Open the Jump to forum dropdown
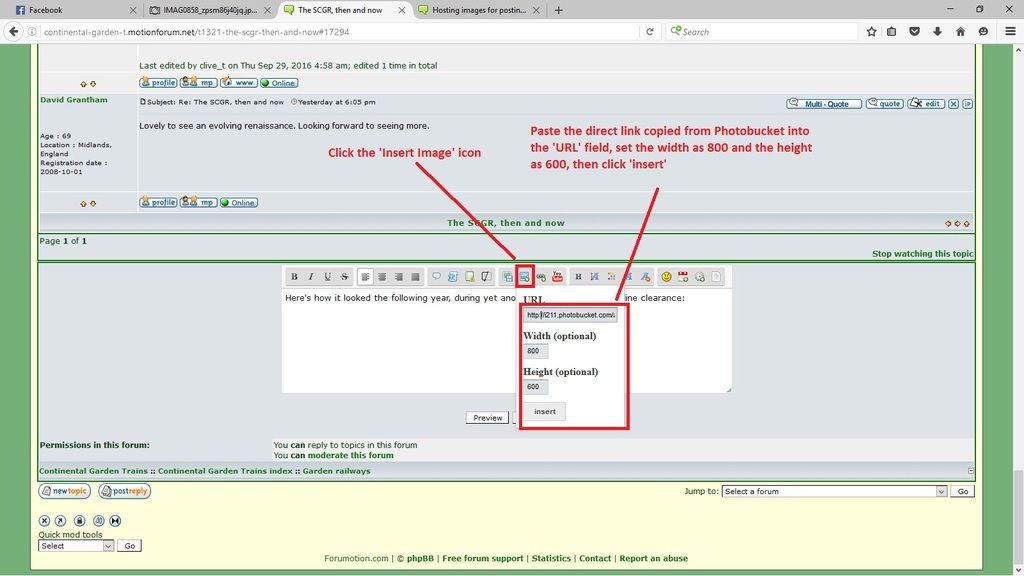The width and height of the screenshot is (1024, 576). tap(834, 491)
